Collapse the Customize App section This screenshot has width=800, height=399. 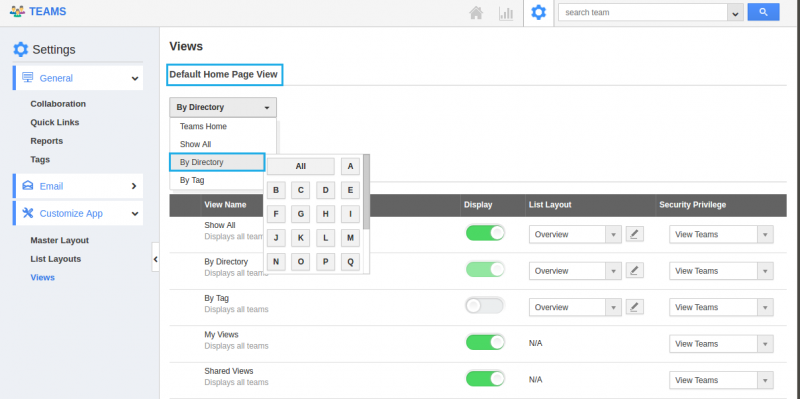tap(135, 214)
